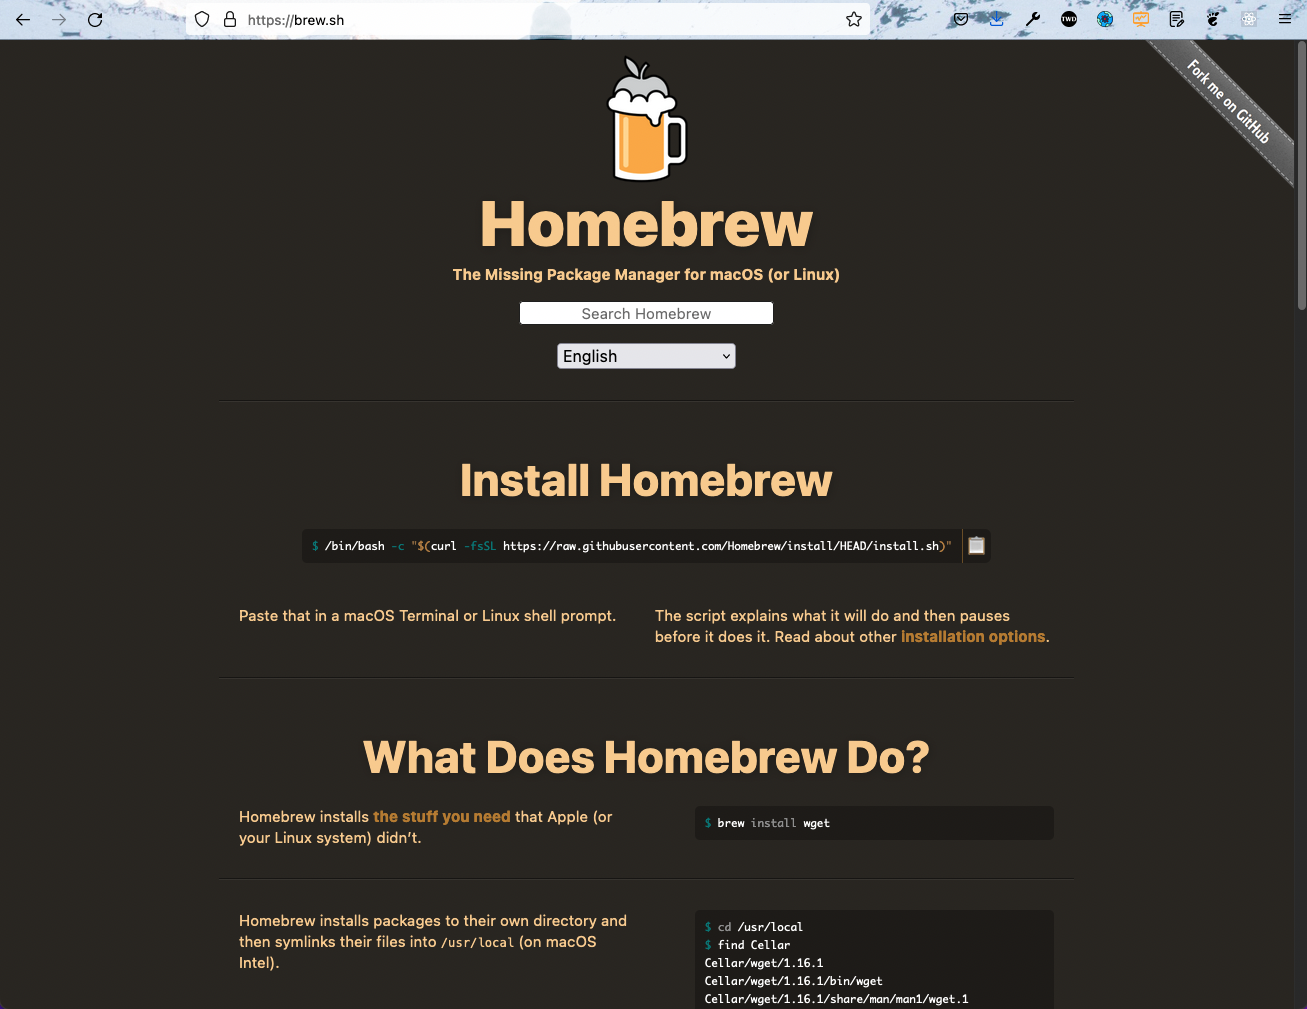Click the /bin/bash install command text

coord(632,546)
